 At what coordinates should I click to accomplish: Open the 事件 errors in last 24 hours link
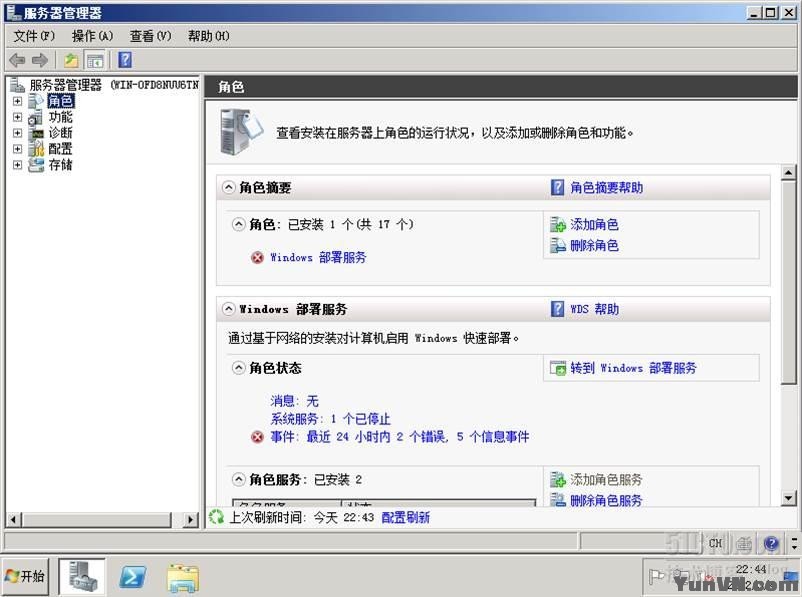coord(399,437)
